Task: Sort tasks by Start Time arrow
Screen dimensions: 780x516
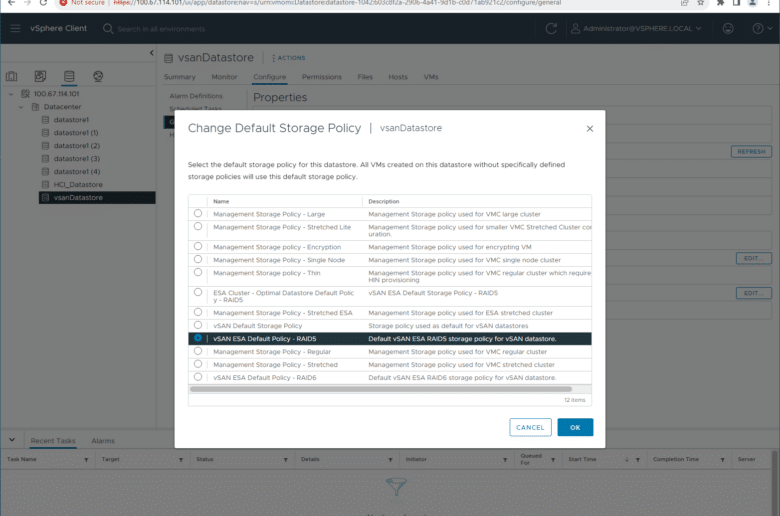Action: 626,459
